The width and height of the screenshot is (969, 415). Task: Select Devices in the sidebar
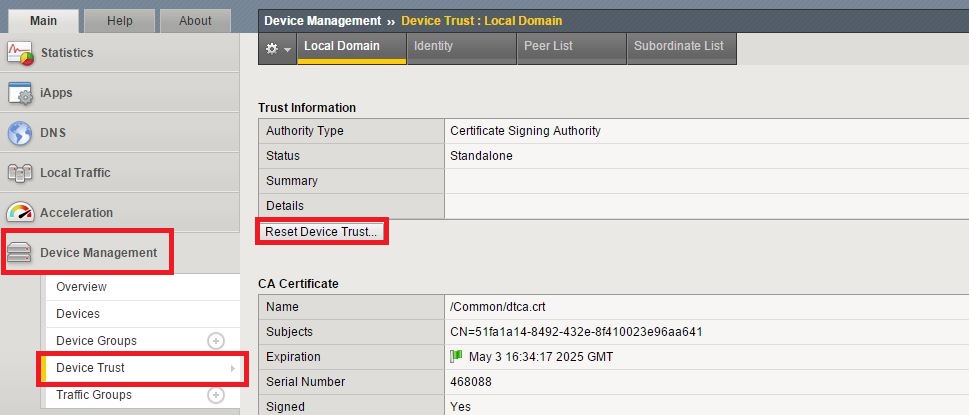[78, 314]
